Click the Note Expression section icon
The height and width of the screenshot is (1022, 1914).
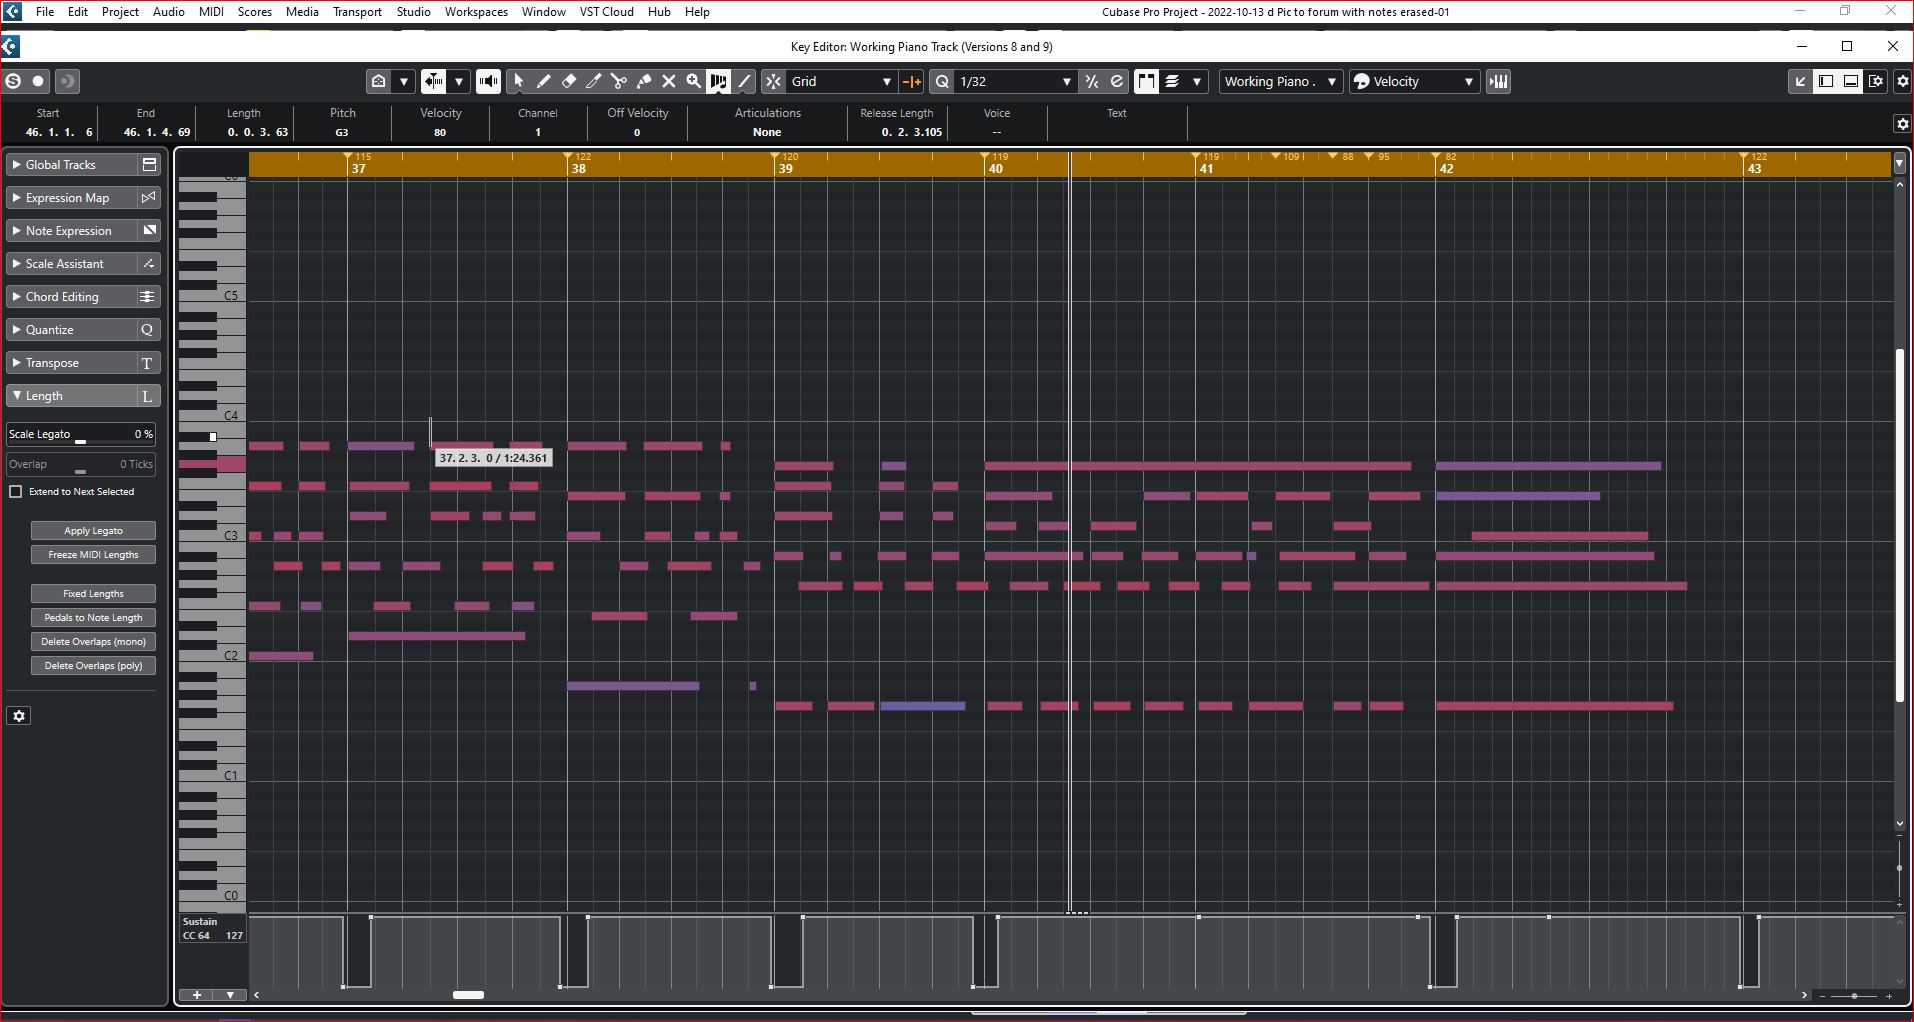[x=148, y=231]
